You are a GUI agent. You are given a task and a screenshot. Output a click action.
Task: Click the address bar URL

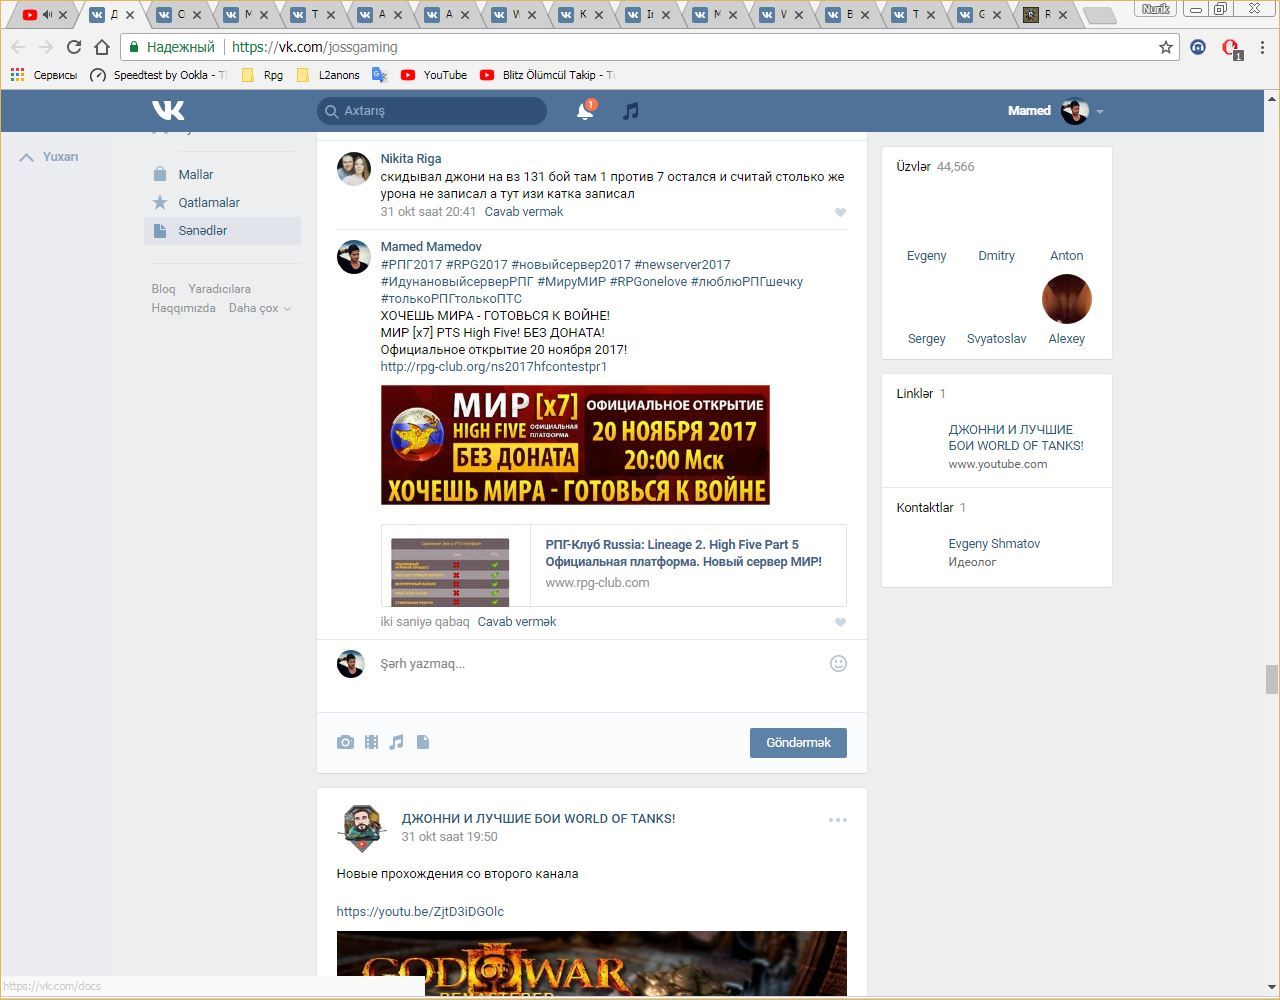pyautogui.click(x=315, y=47)
